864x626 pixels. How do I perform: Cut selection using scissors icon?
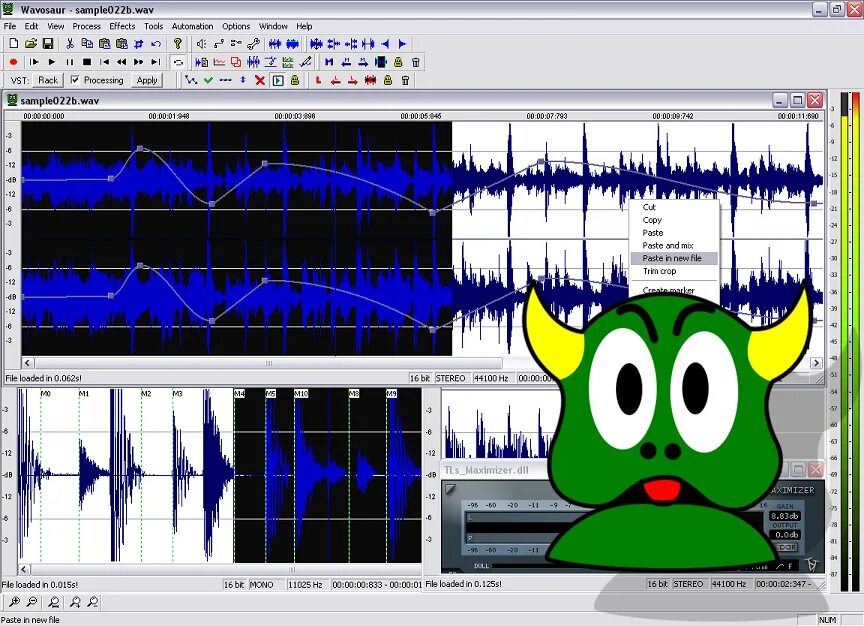[x=70, y=44]
